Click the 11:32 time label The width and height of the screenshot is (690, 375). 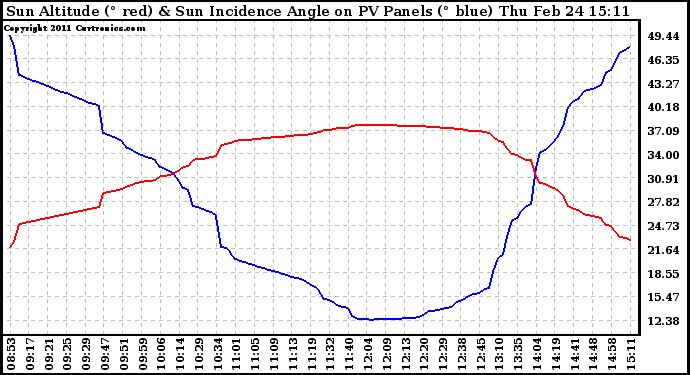[x=330, y=354]
